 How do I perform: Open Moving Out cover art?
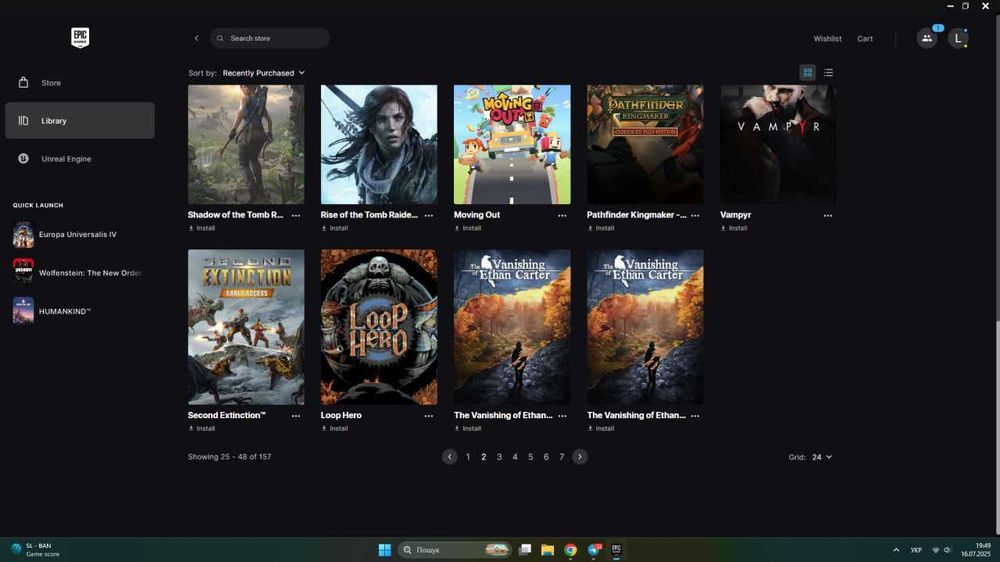click(x=512, y=144)
